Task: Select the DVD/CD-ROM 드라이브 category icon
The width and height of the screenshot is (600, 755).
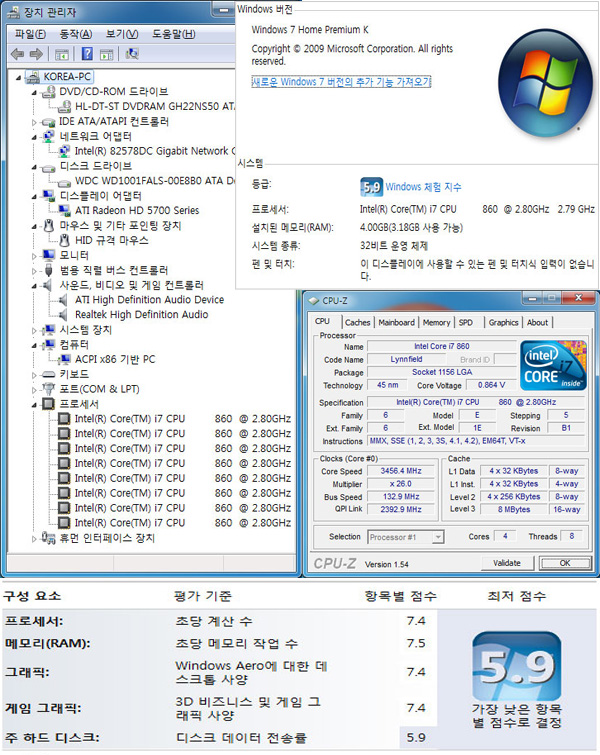Action: (48, 91)
